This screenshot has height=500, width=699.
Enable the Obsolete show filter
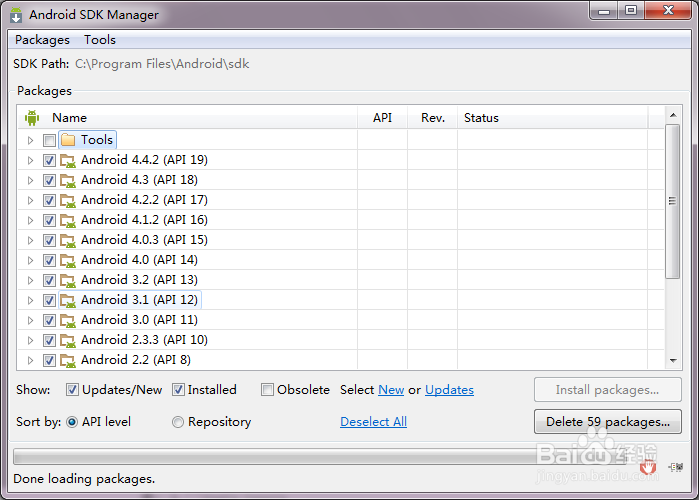(x=267, y=390)
